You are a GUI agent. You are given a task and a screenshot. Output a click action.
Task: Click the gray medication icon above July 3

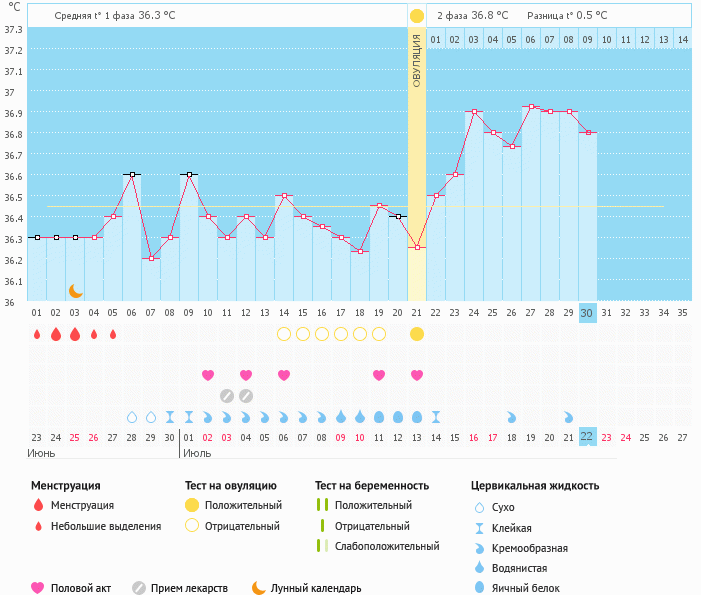[x=227, y=396]
